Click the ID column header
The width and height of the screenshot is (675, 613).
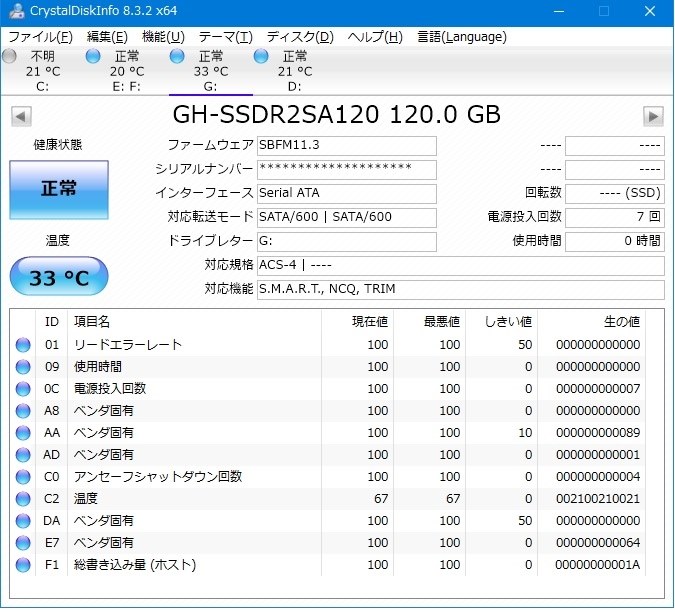pos(51,322)
